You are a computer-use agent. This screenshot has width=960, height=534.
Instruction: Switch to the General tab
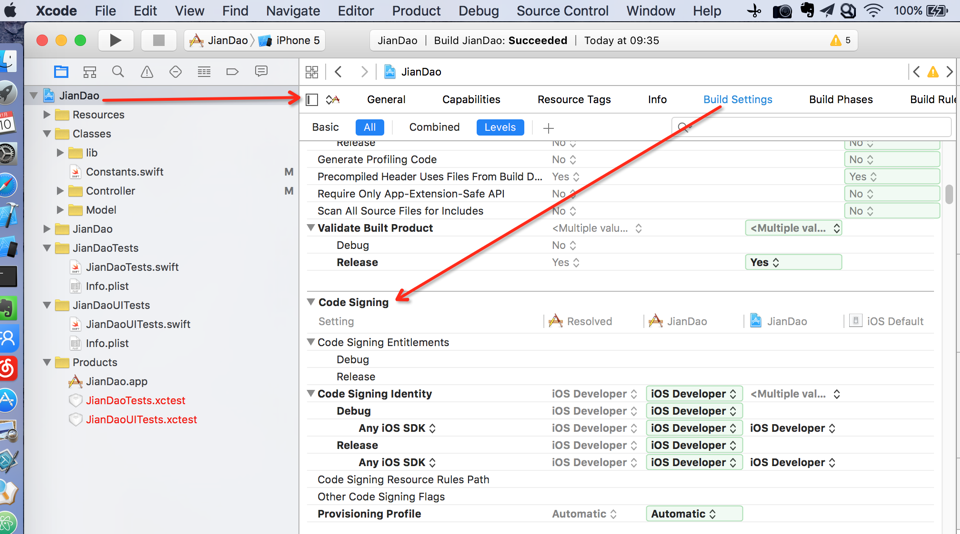386,99
